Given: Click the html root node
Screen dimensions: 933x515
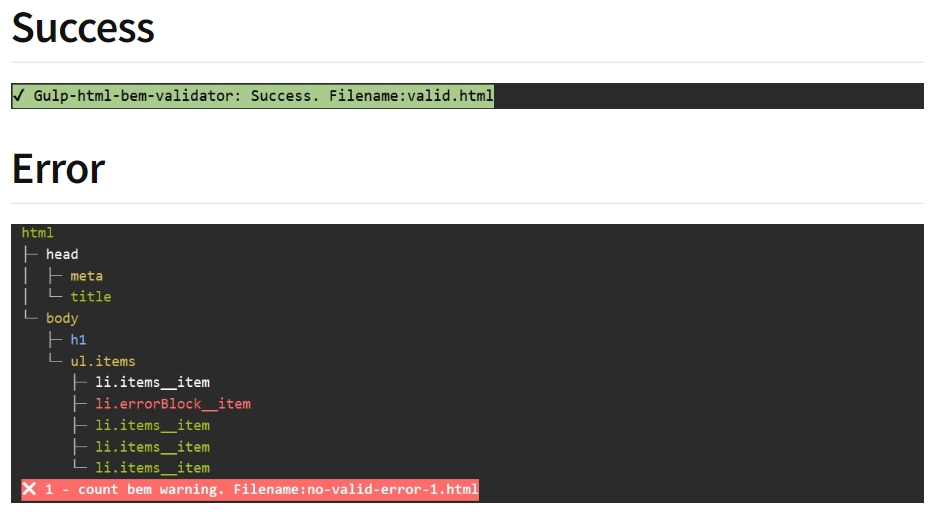Looking at the screenshot, I should [x=37, y=233].
